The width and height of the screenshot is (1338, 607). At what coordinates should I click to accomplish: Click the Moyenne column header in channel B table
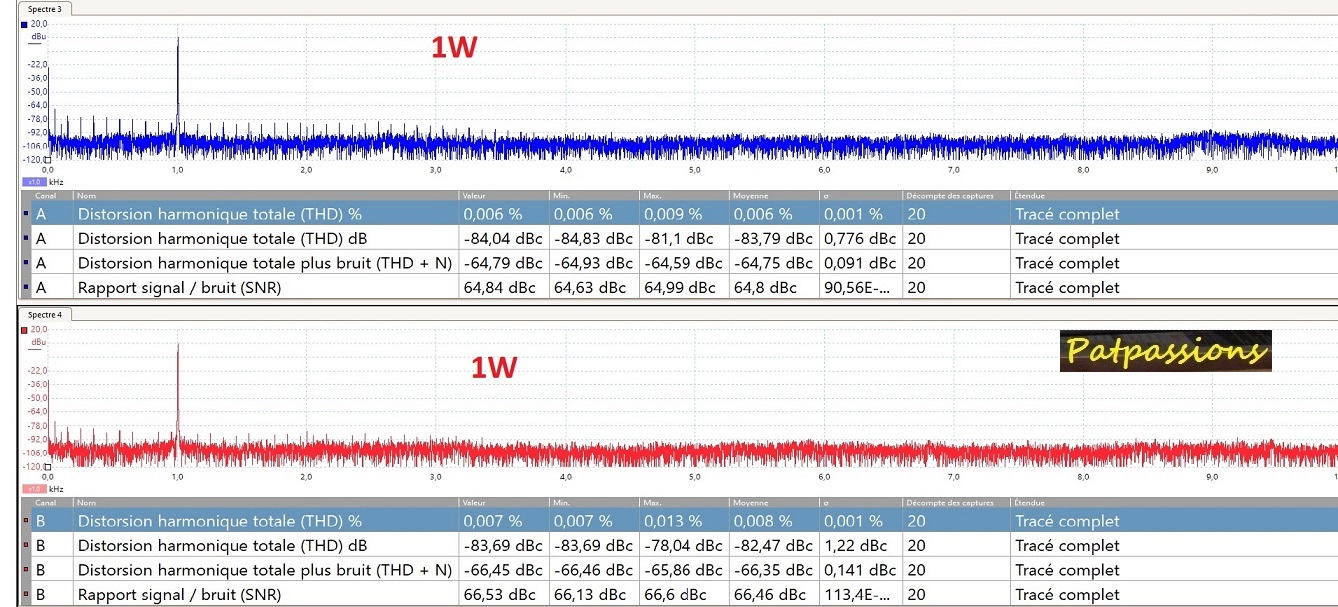(x=750, y=503)
